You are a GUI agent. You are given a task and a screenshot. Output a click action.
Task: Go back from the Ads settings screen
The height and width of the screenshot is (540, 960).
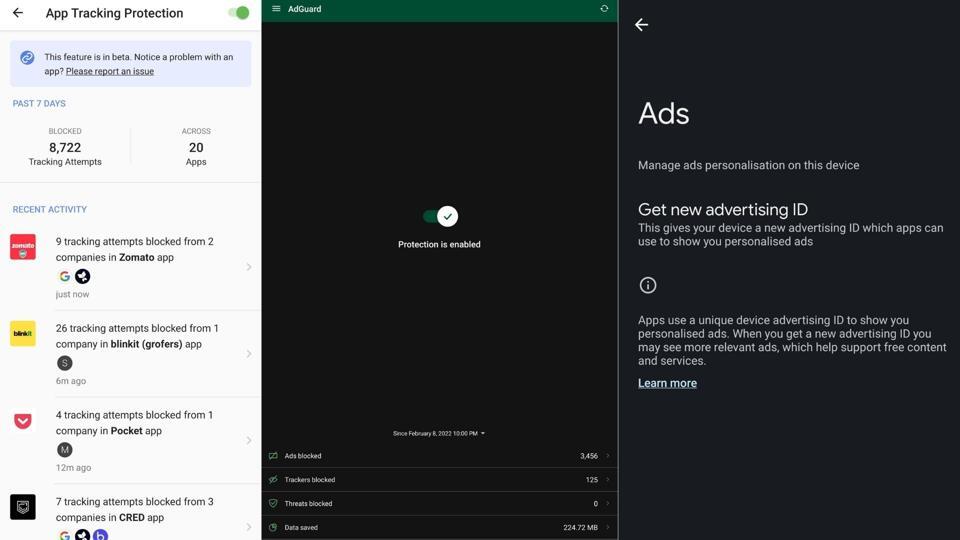[x=641, y=24]
